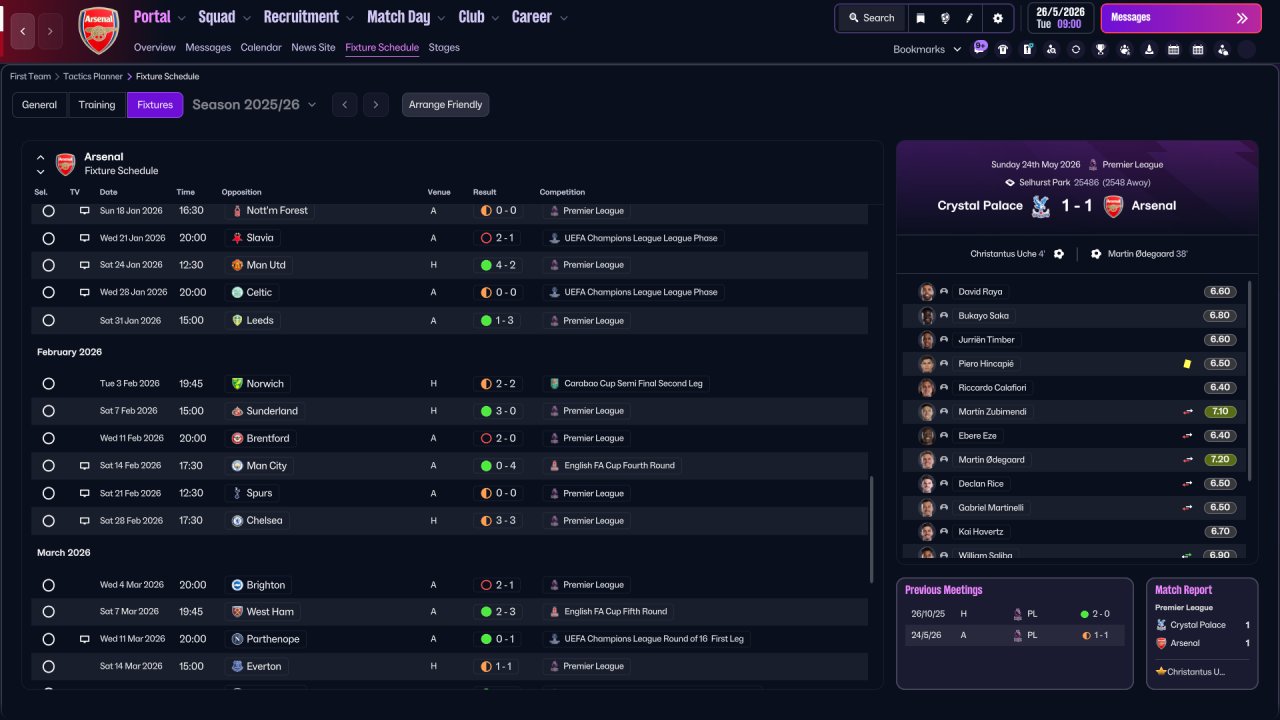Switch to the Training tab
The height and width of the screenshot is (720, 1280).
pyautogui.click(x=97, y=105)
